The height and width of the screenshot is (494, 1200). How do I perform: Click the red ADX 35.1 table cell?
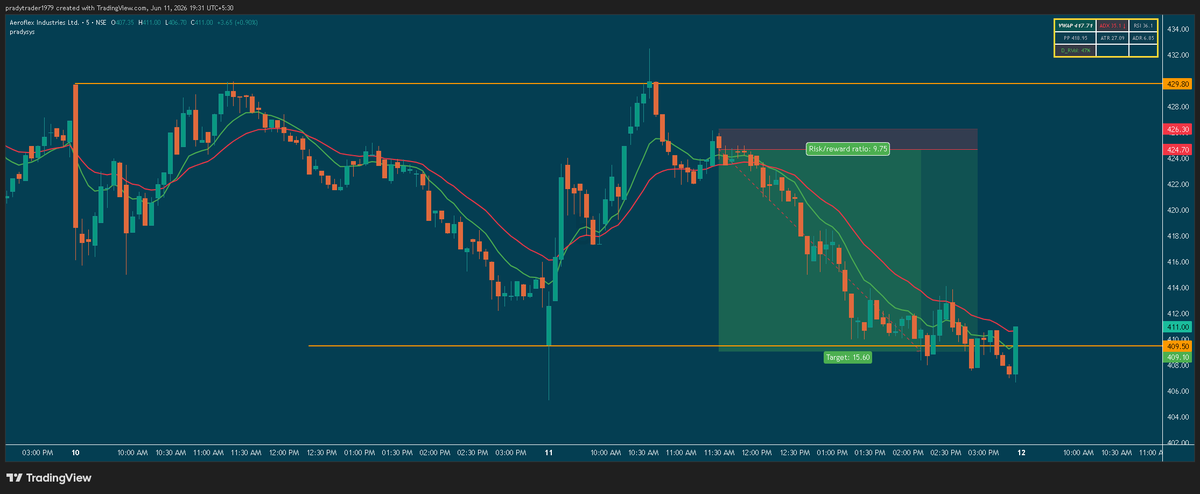1112,26
